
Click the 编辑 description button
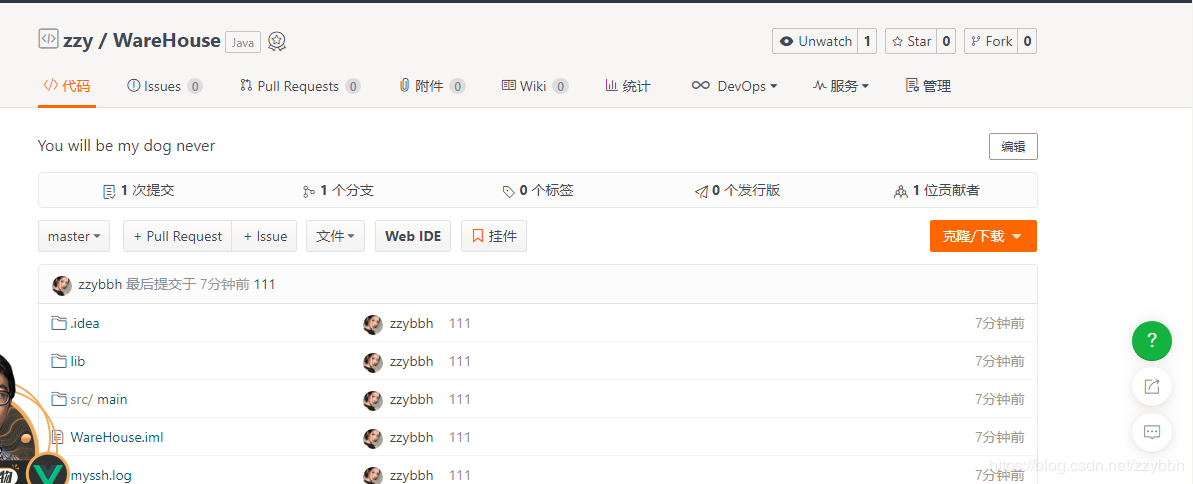(1013, 147)
